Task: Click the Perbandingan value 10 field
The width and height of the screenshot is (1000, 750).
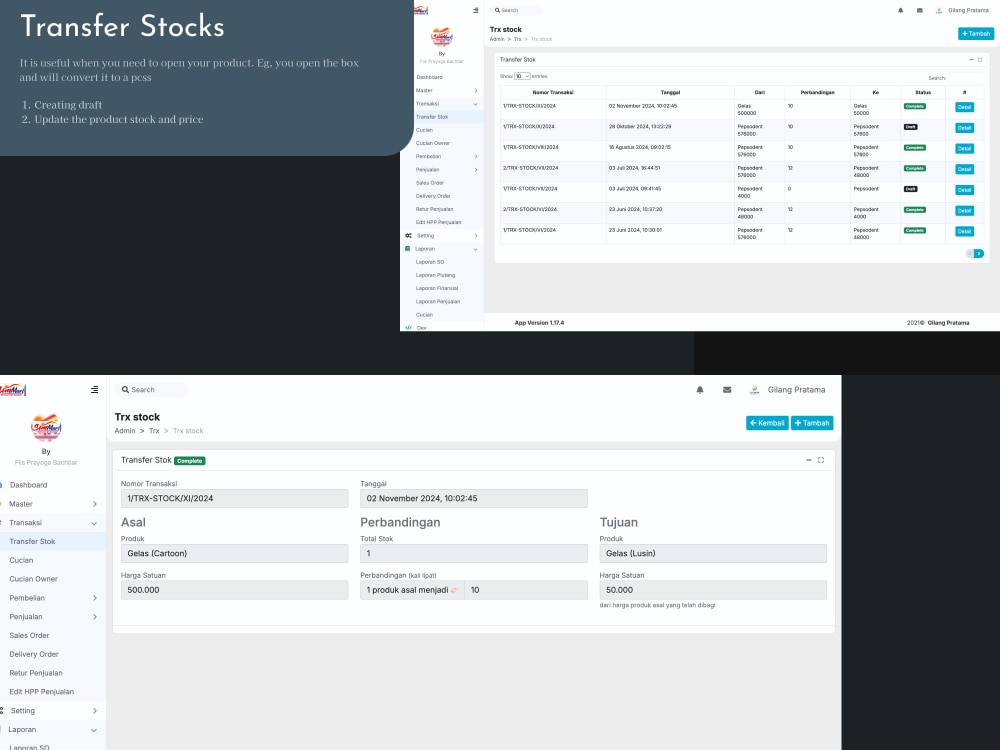Action: pyautogui.click(x=526, y=590)
